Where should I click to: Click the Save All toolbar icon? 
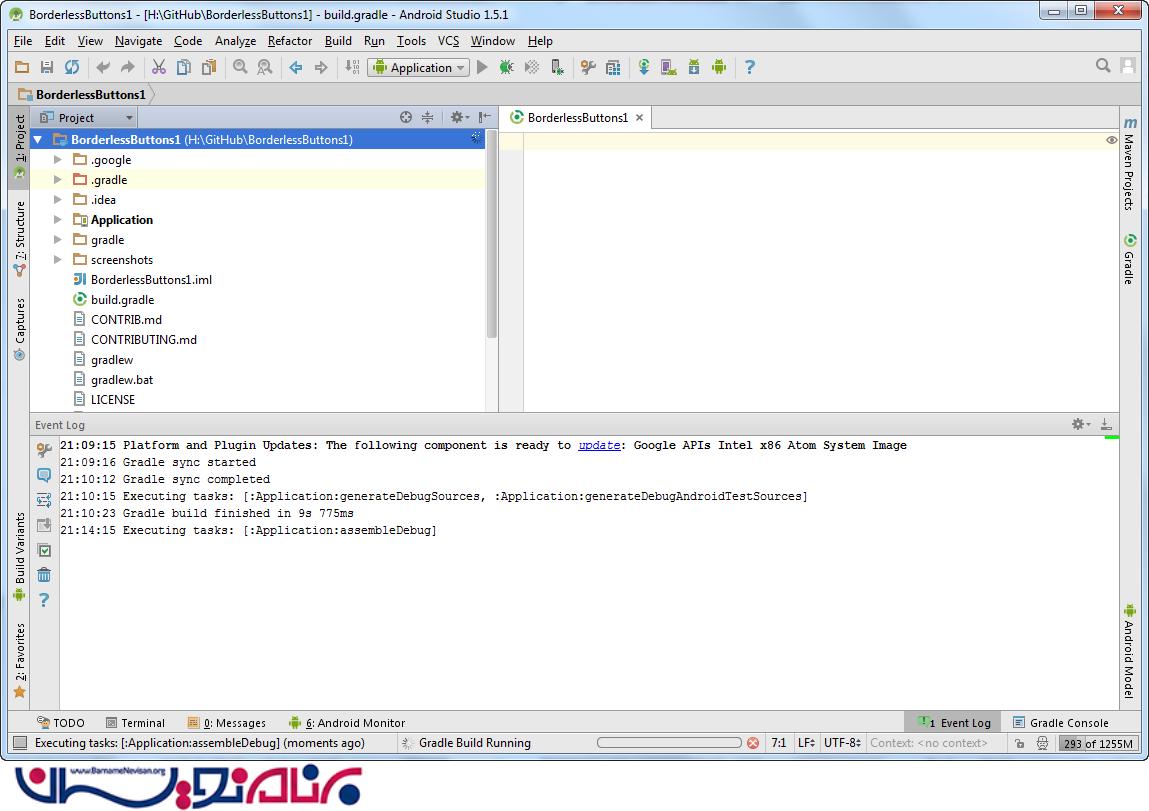pyautogui.click(x=47, y=67)
